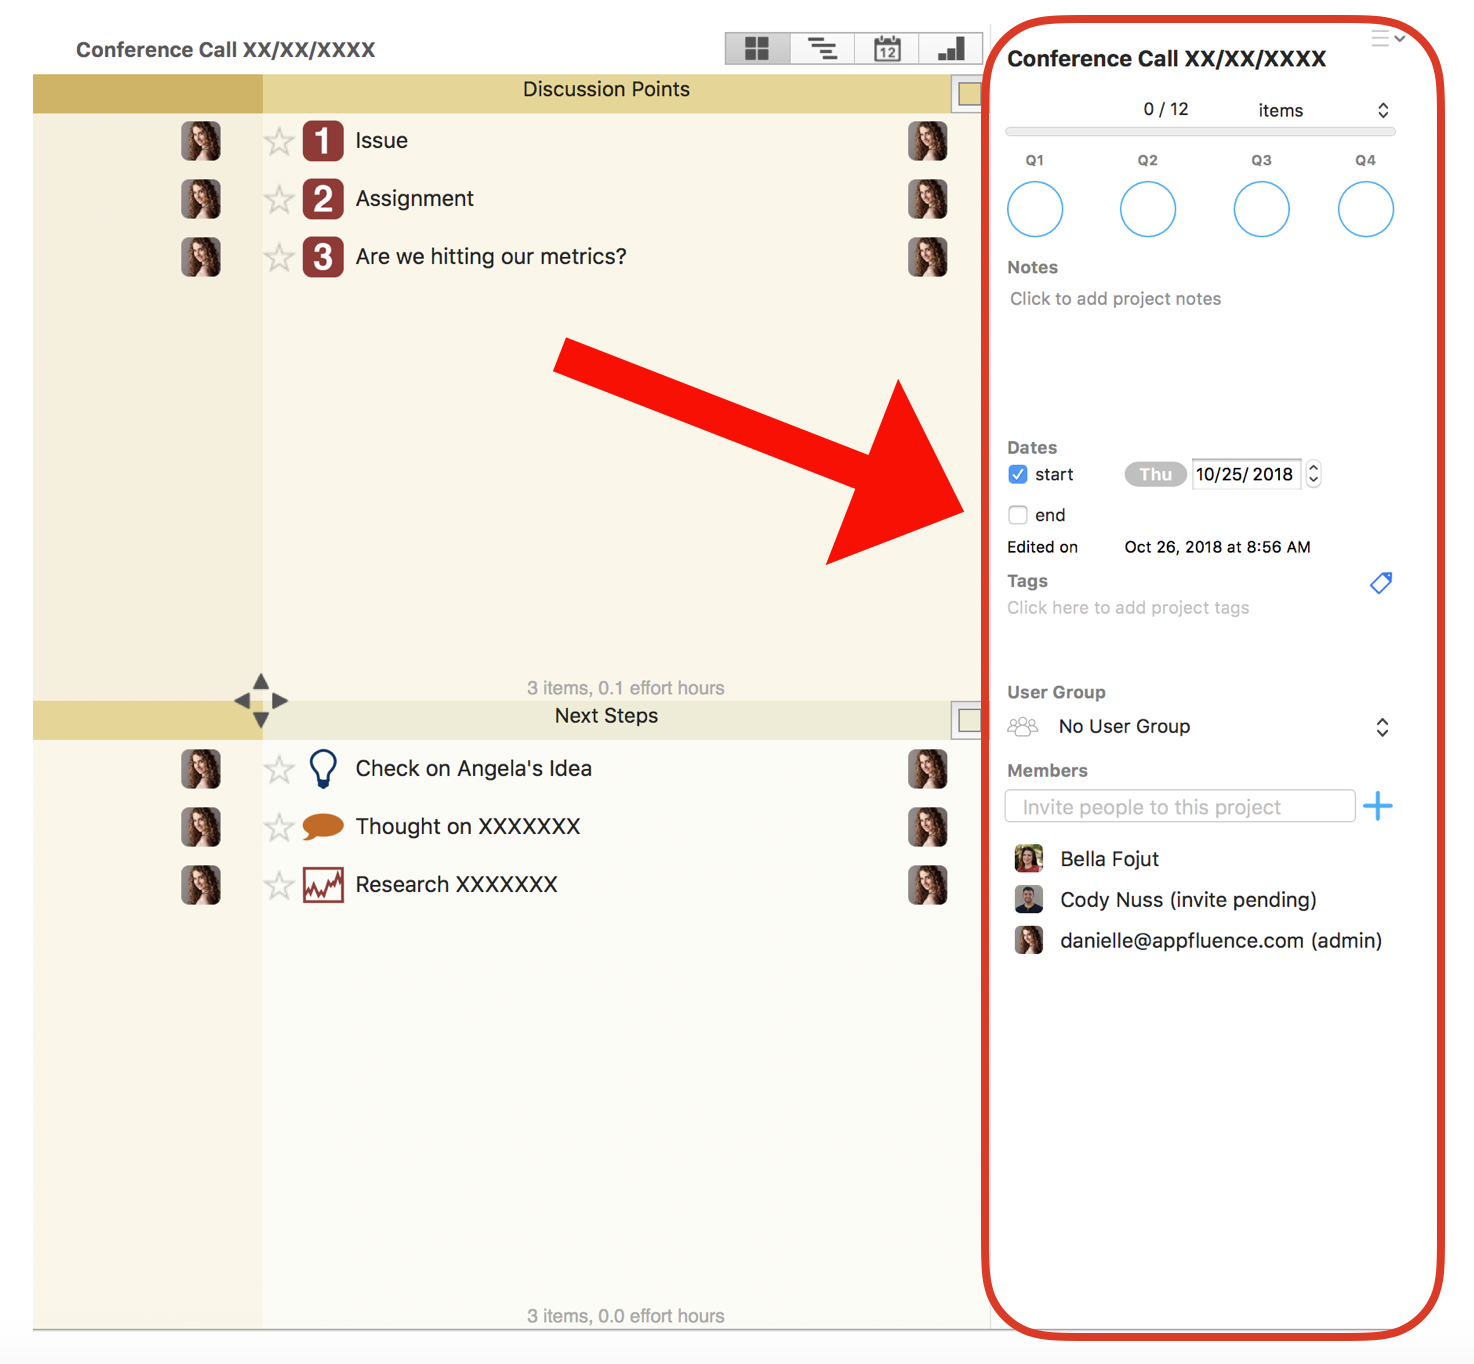Click the plus icon to add member
This screenshot has width=1474, height=1364.
(1378, 806)
